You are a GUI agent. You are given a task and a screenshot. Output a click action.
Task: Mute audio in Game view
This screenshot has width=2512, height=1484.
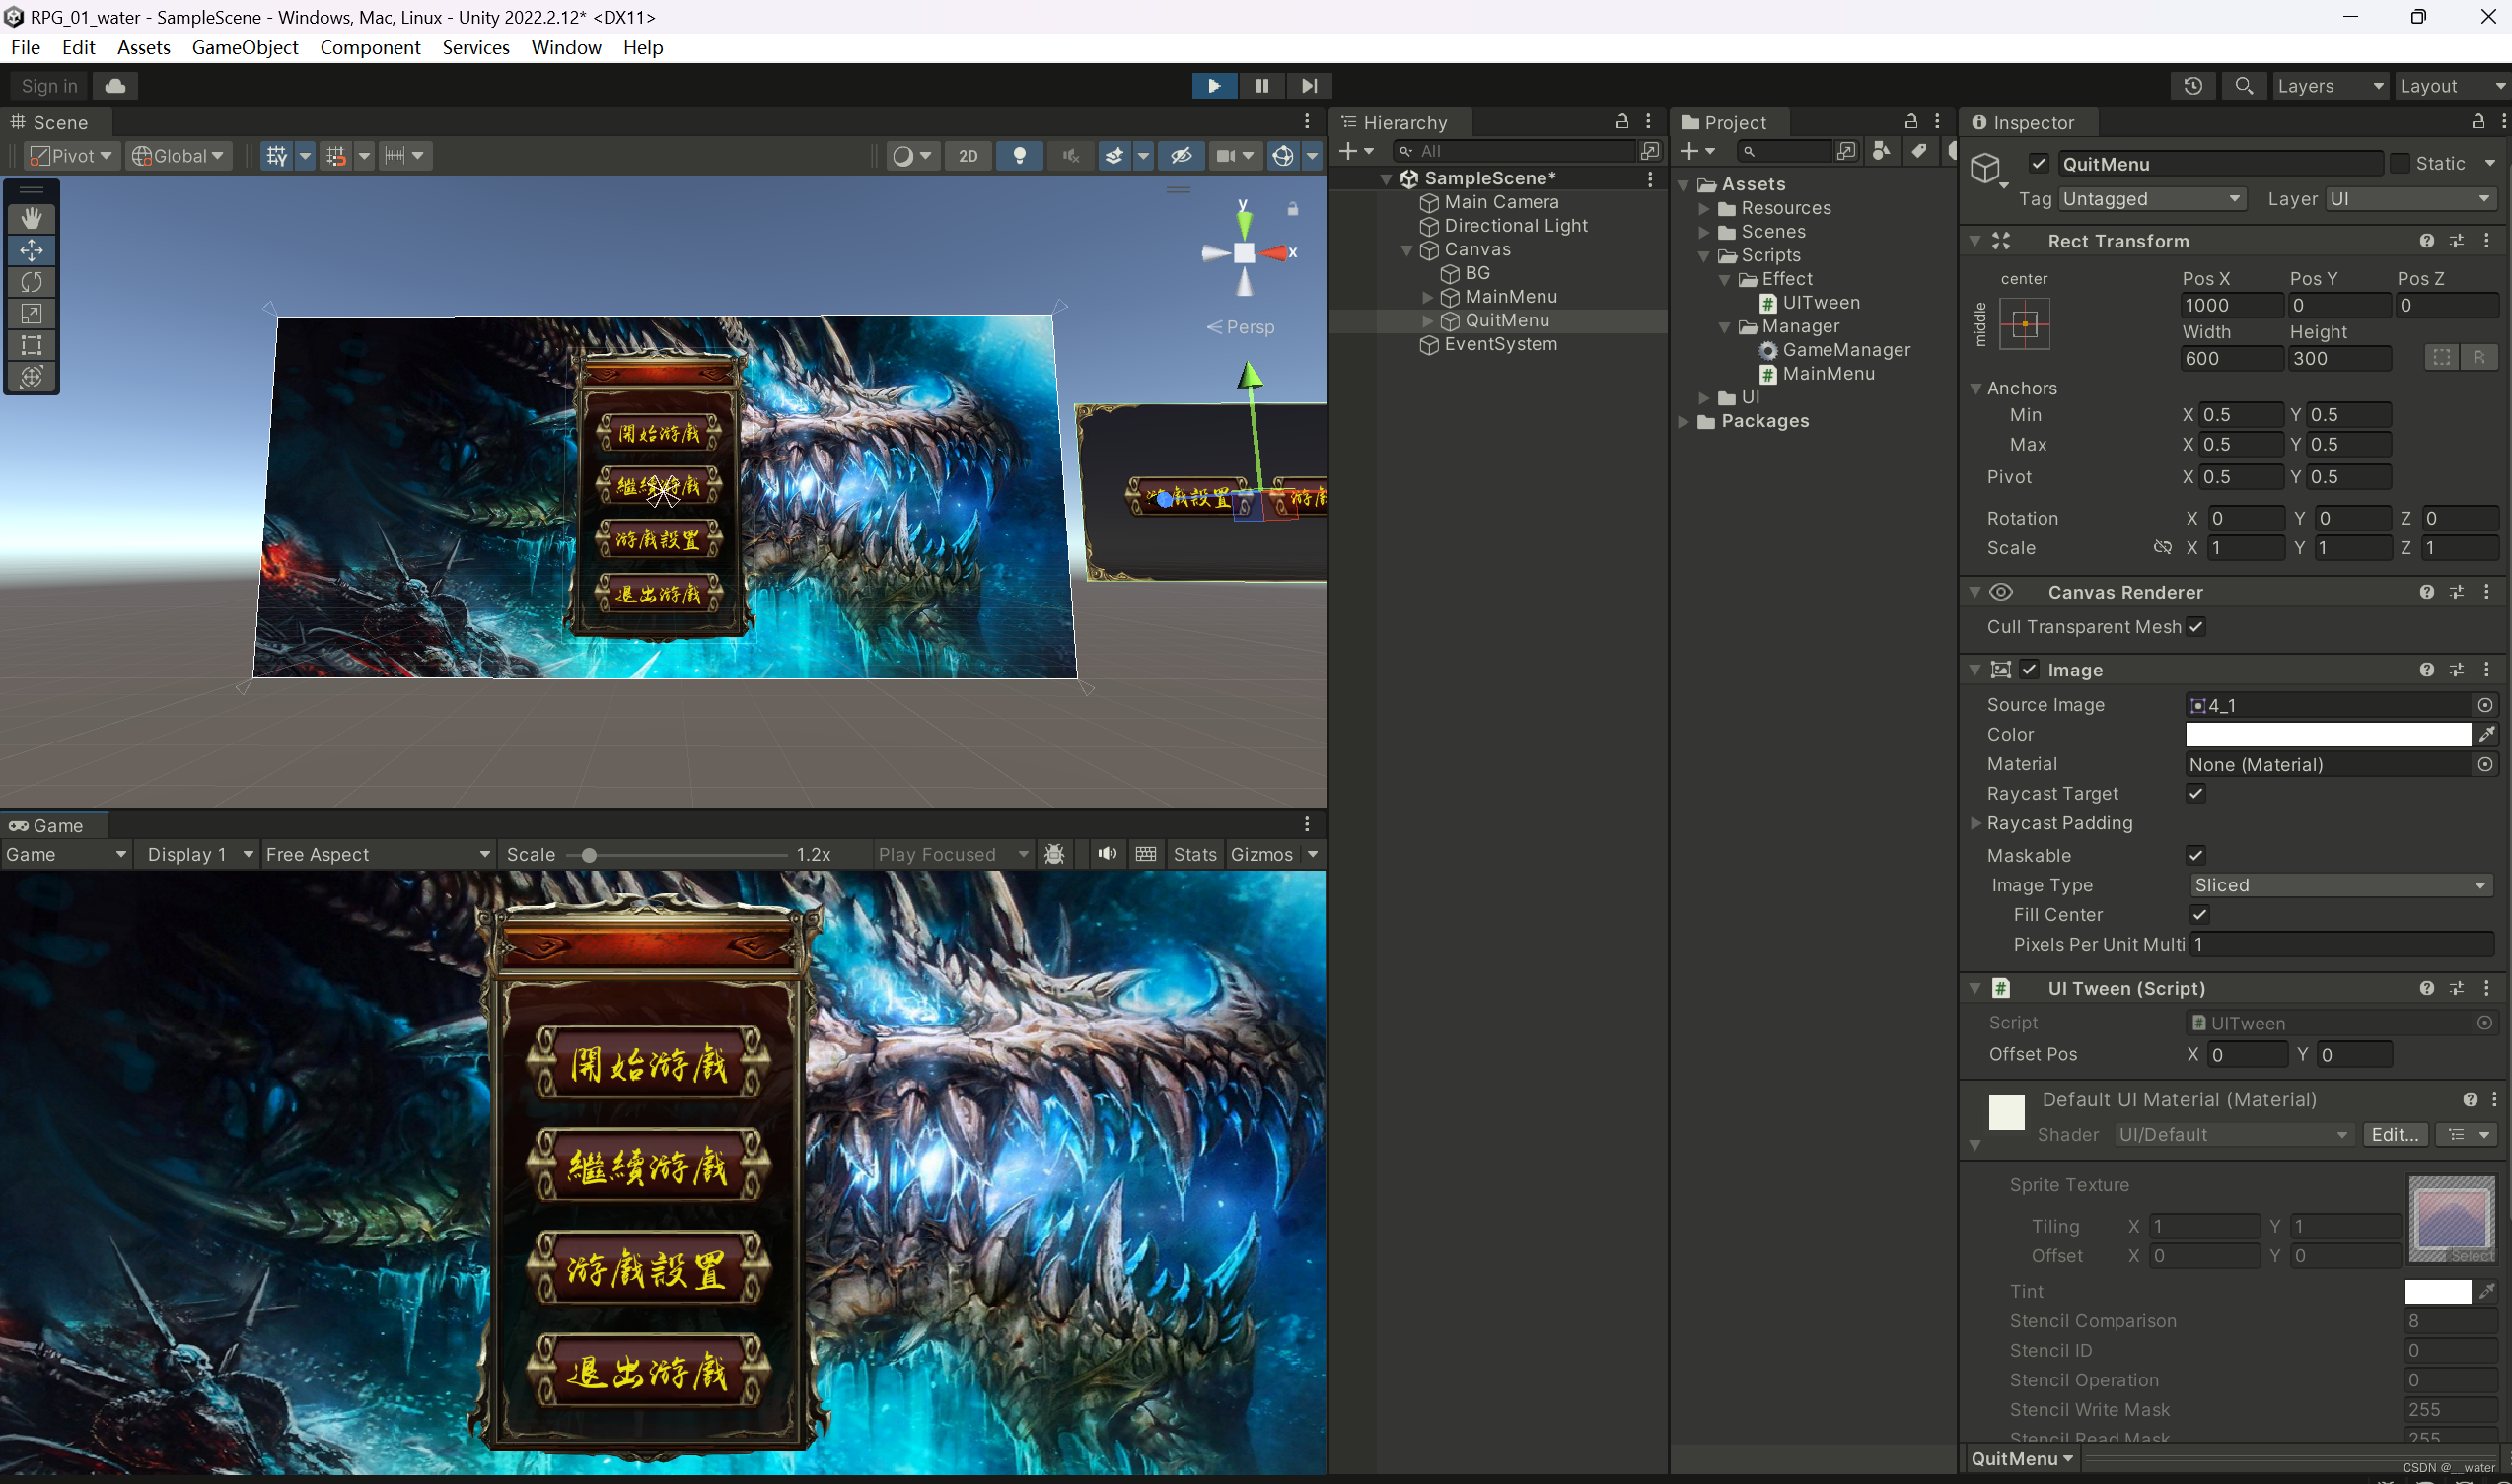1106,855
